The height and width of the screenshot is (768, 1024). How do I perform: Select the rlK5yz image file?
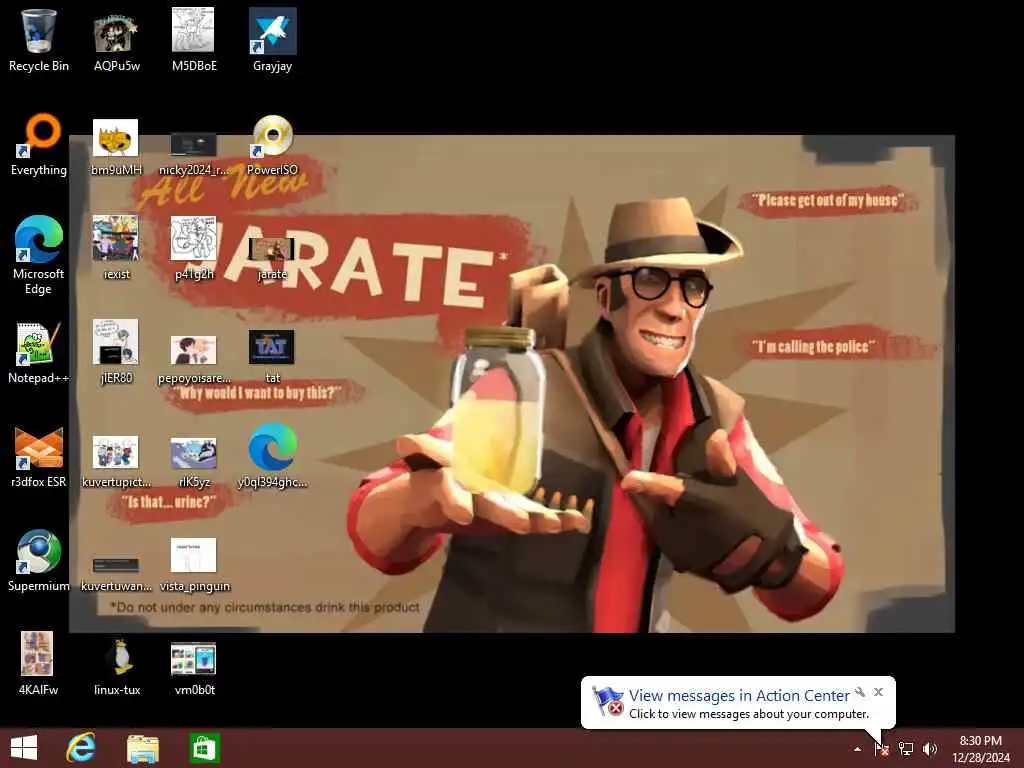click(x=194, y=460)
